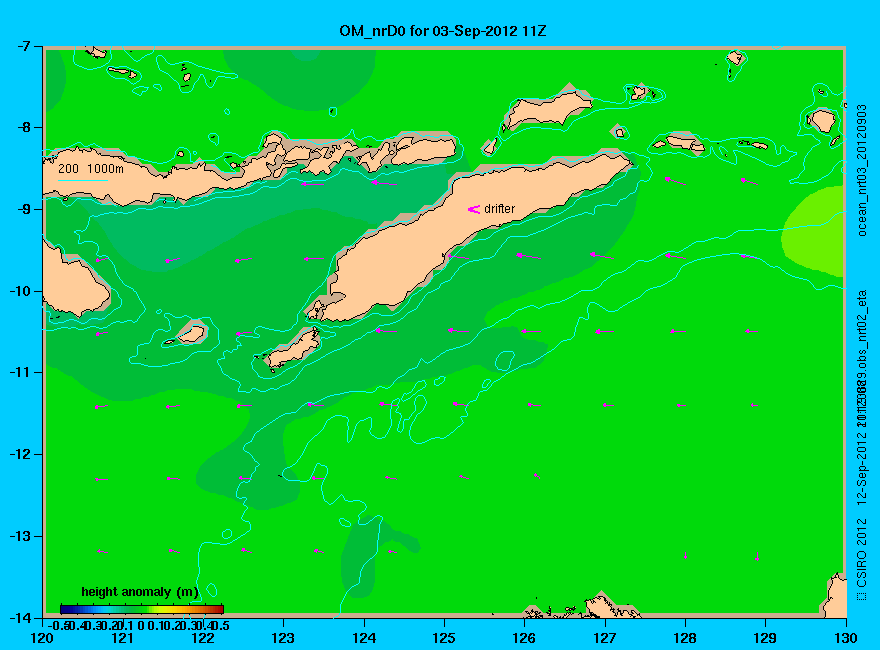
Task: Click the longitude axis label 129
Action: 766,638
